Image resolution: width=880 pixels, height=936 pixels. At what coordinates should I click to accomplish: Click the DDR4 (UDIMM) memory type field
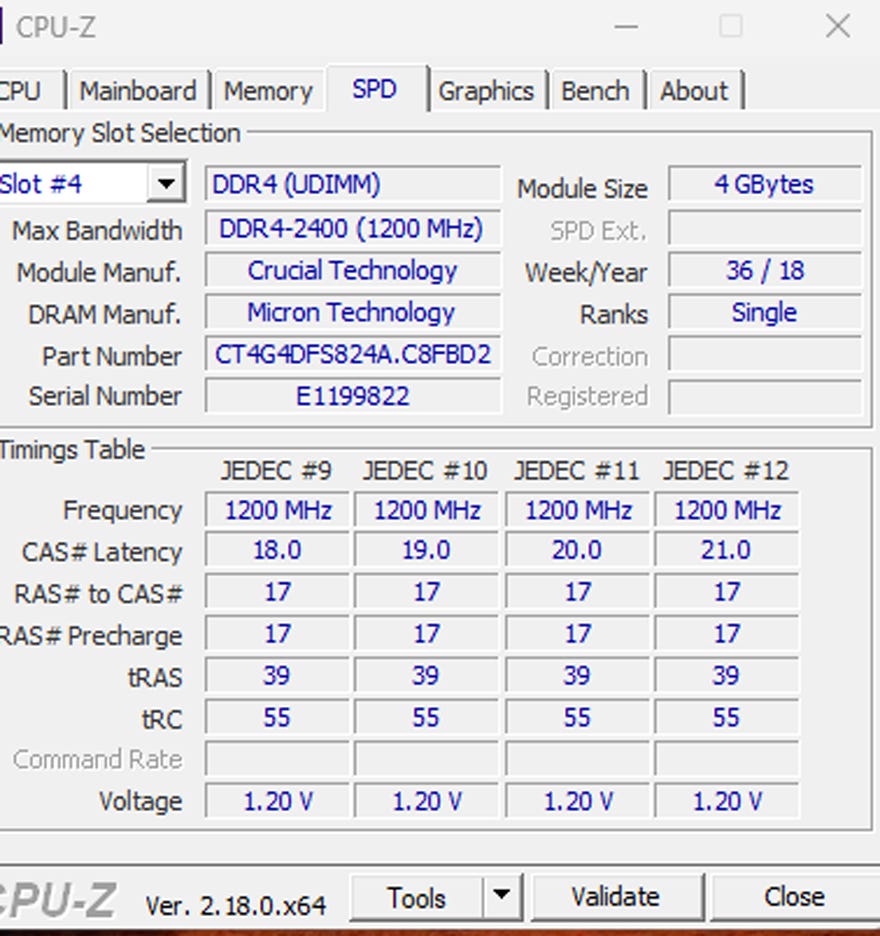tap(353, 184)
